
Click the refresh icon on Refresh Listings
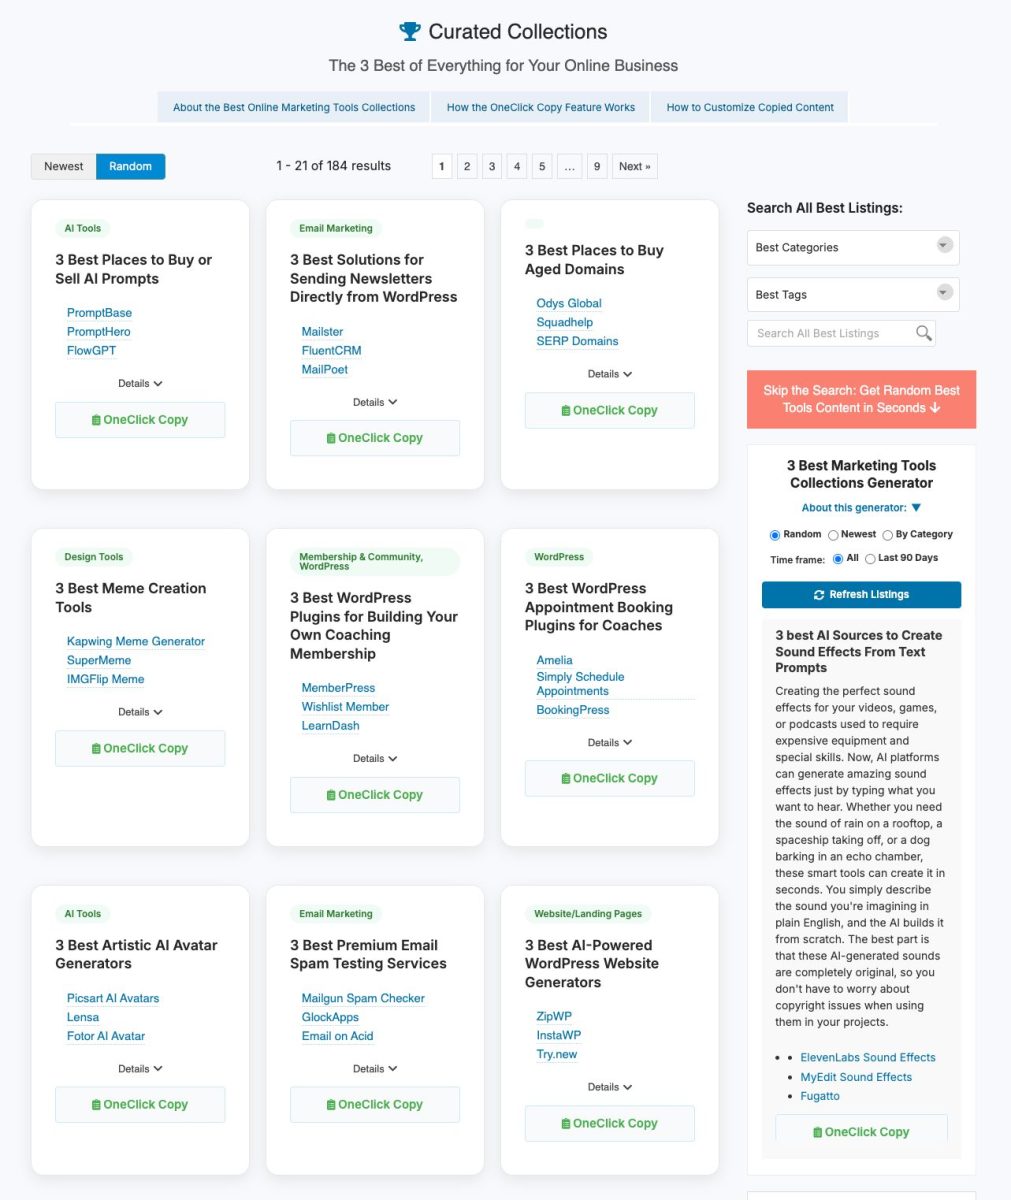pyautogui.click(x=819, y=595)
